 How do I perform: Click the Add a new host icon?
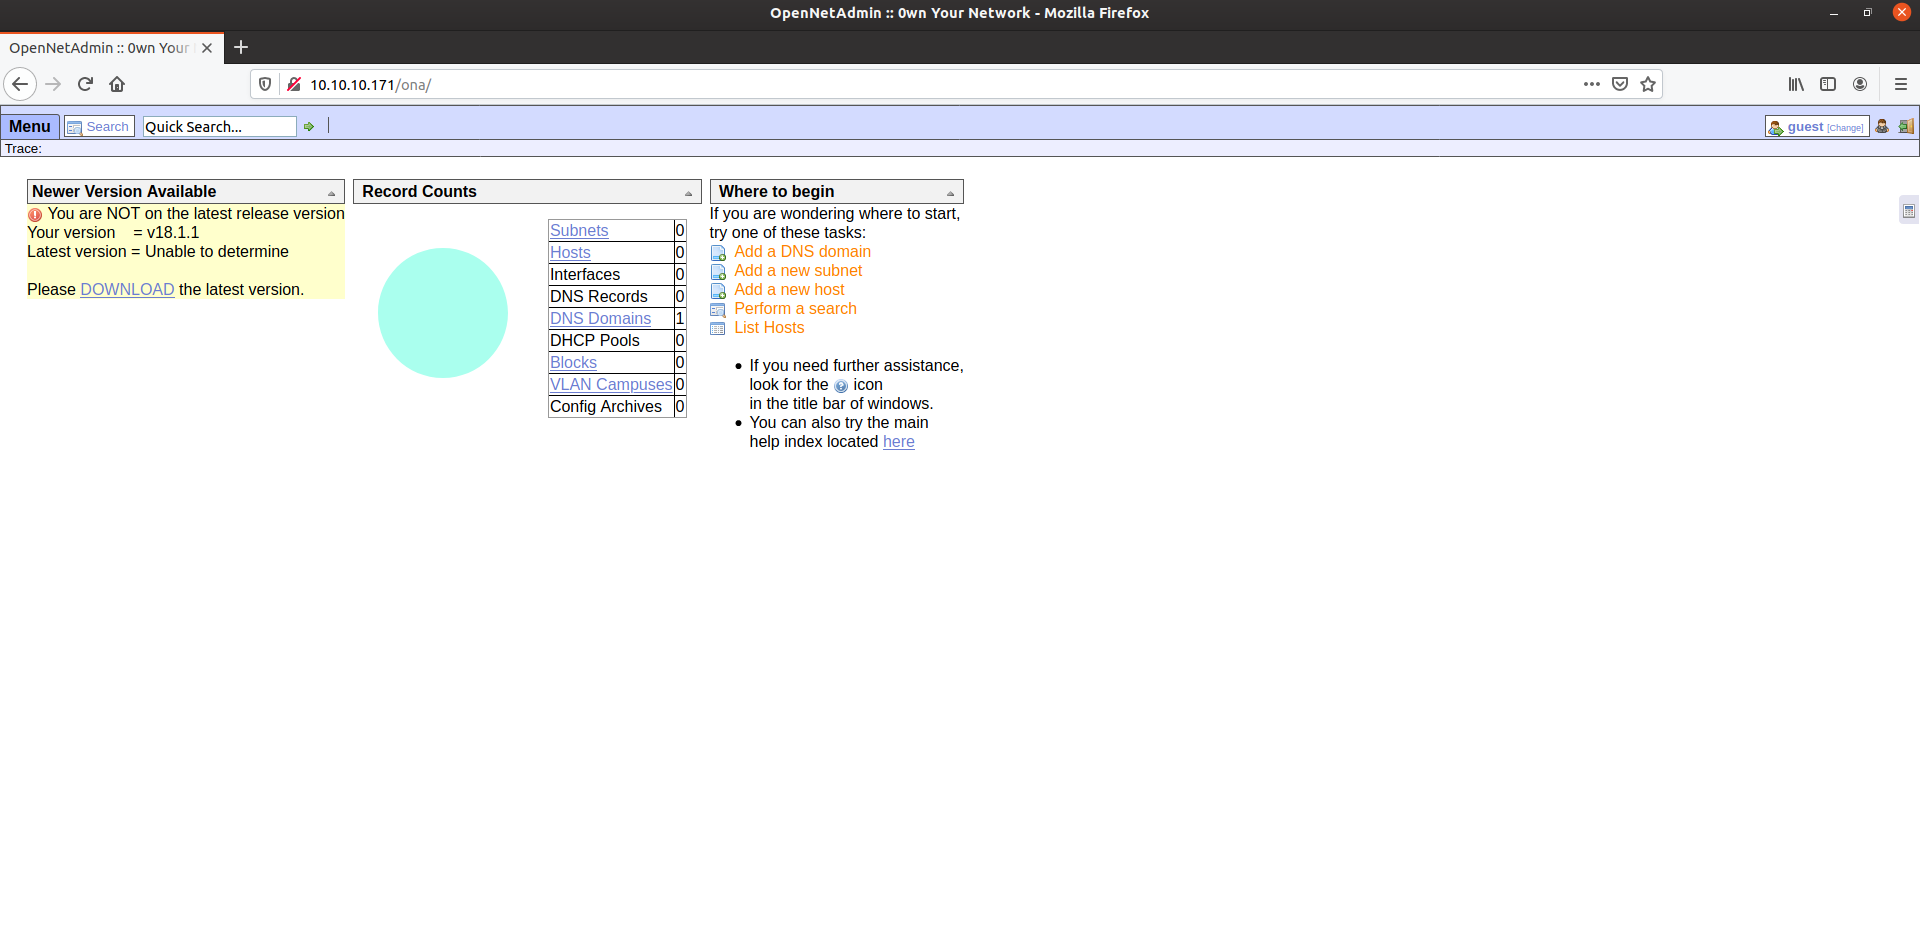[718, 291]
